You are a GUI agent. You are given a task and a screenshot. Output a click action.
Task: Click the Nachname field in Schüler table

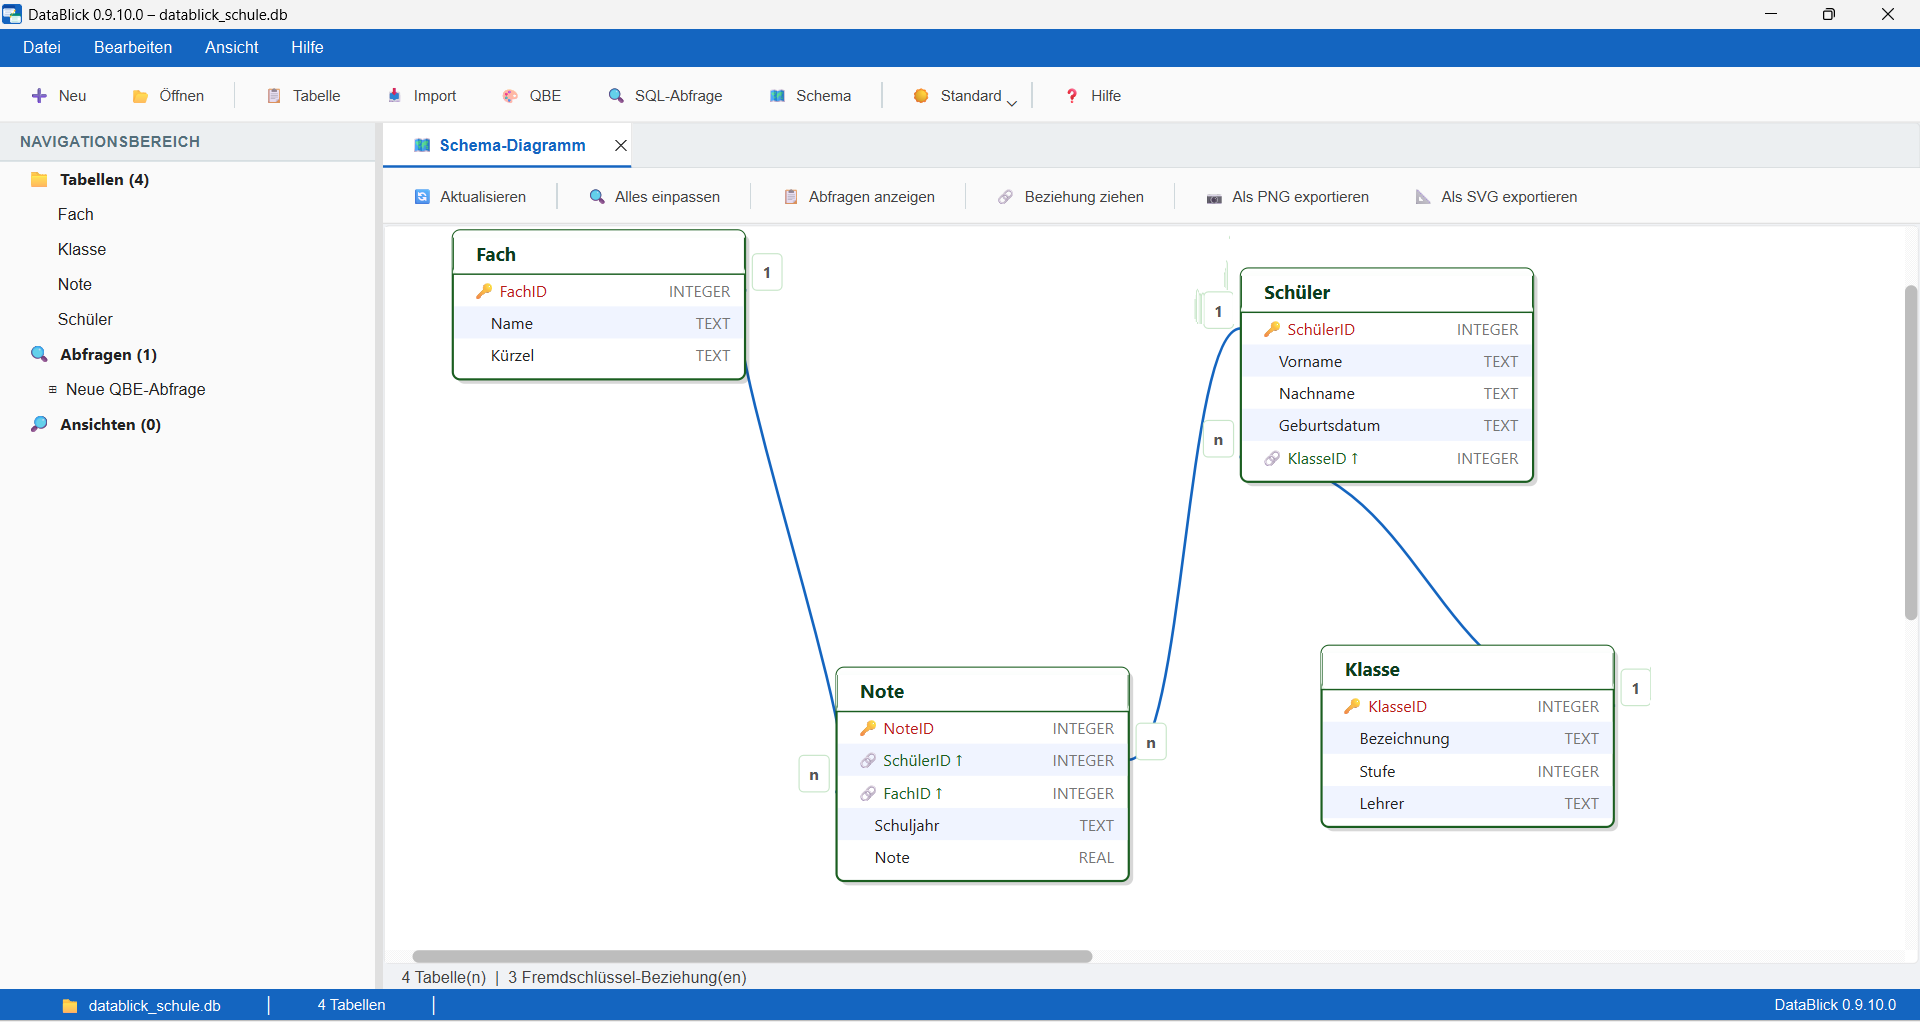pyautogui.click(x=1387, y=394)
